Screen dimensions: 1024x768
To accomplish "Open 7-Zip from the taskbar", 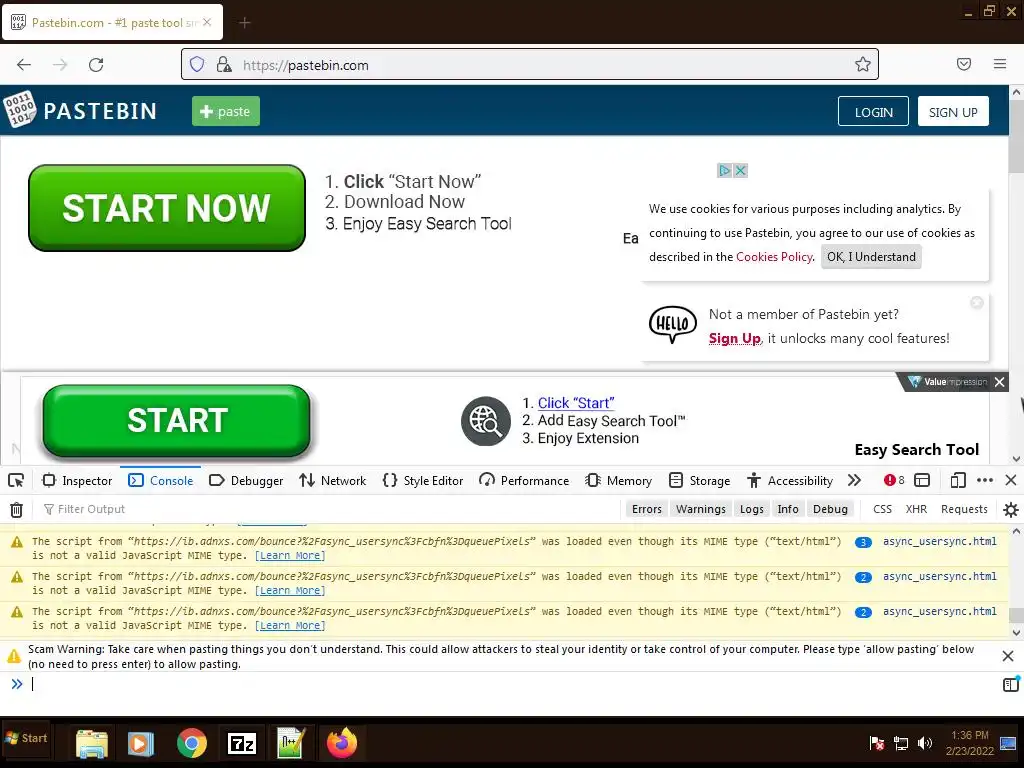I will 242,743.
